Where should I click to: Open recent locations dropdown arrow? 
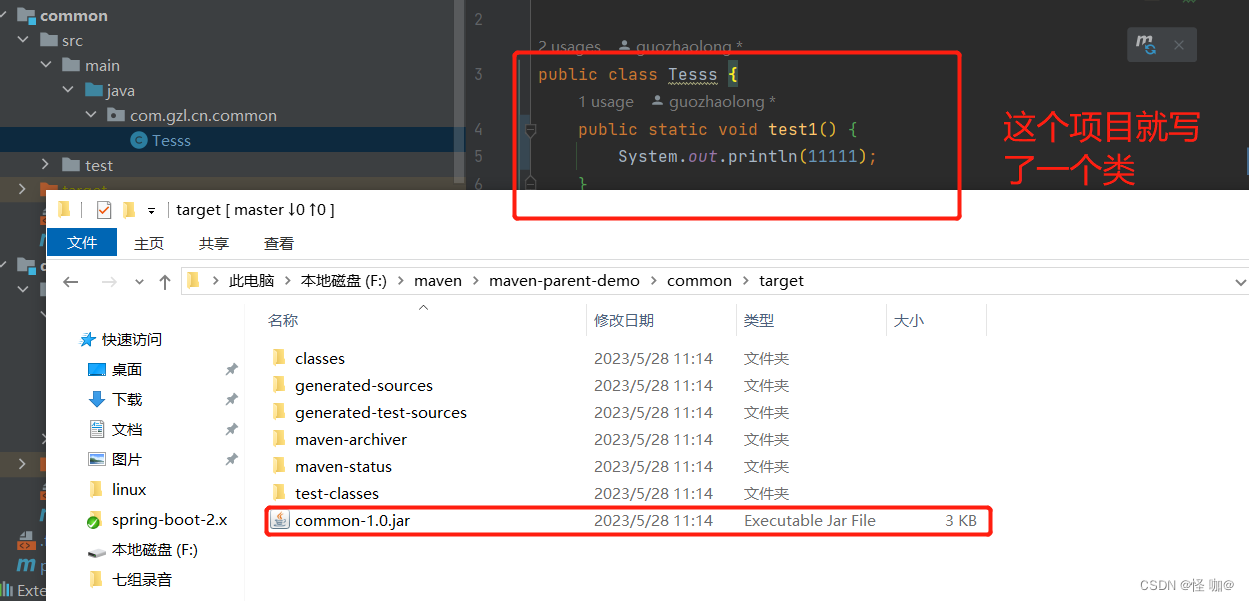139,282
